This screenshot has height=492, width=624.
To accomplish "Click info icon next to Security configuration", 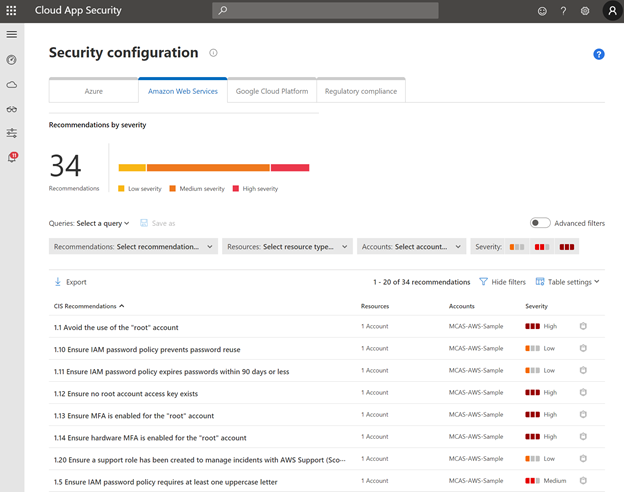I will point(213,53).
